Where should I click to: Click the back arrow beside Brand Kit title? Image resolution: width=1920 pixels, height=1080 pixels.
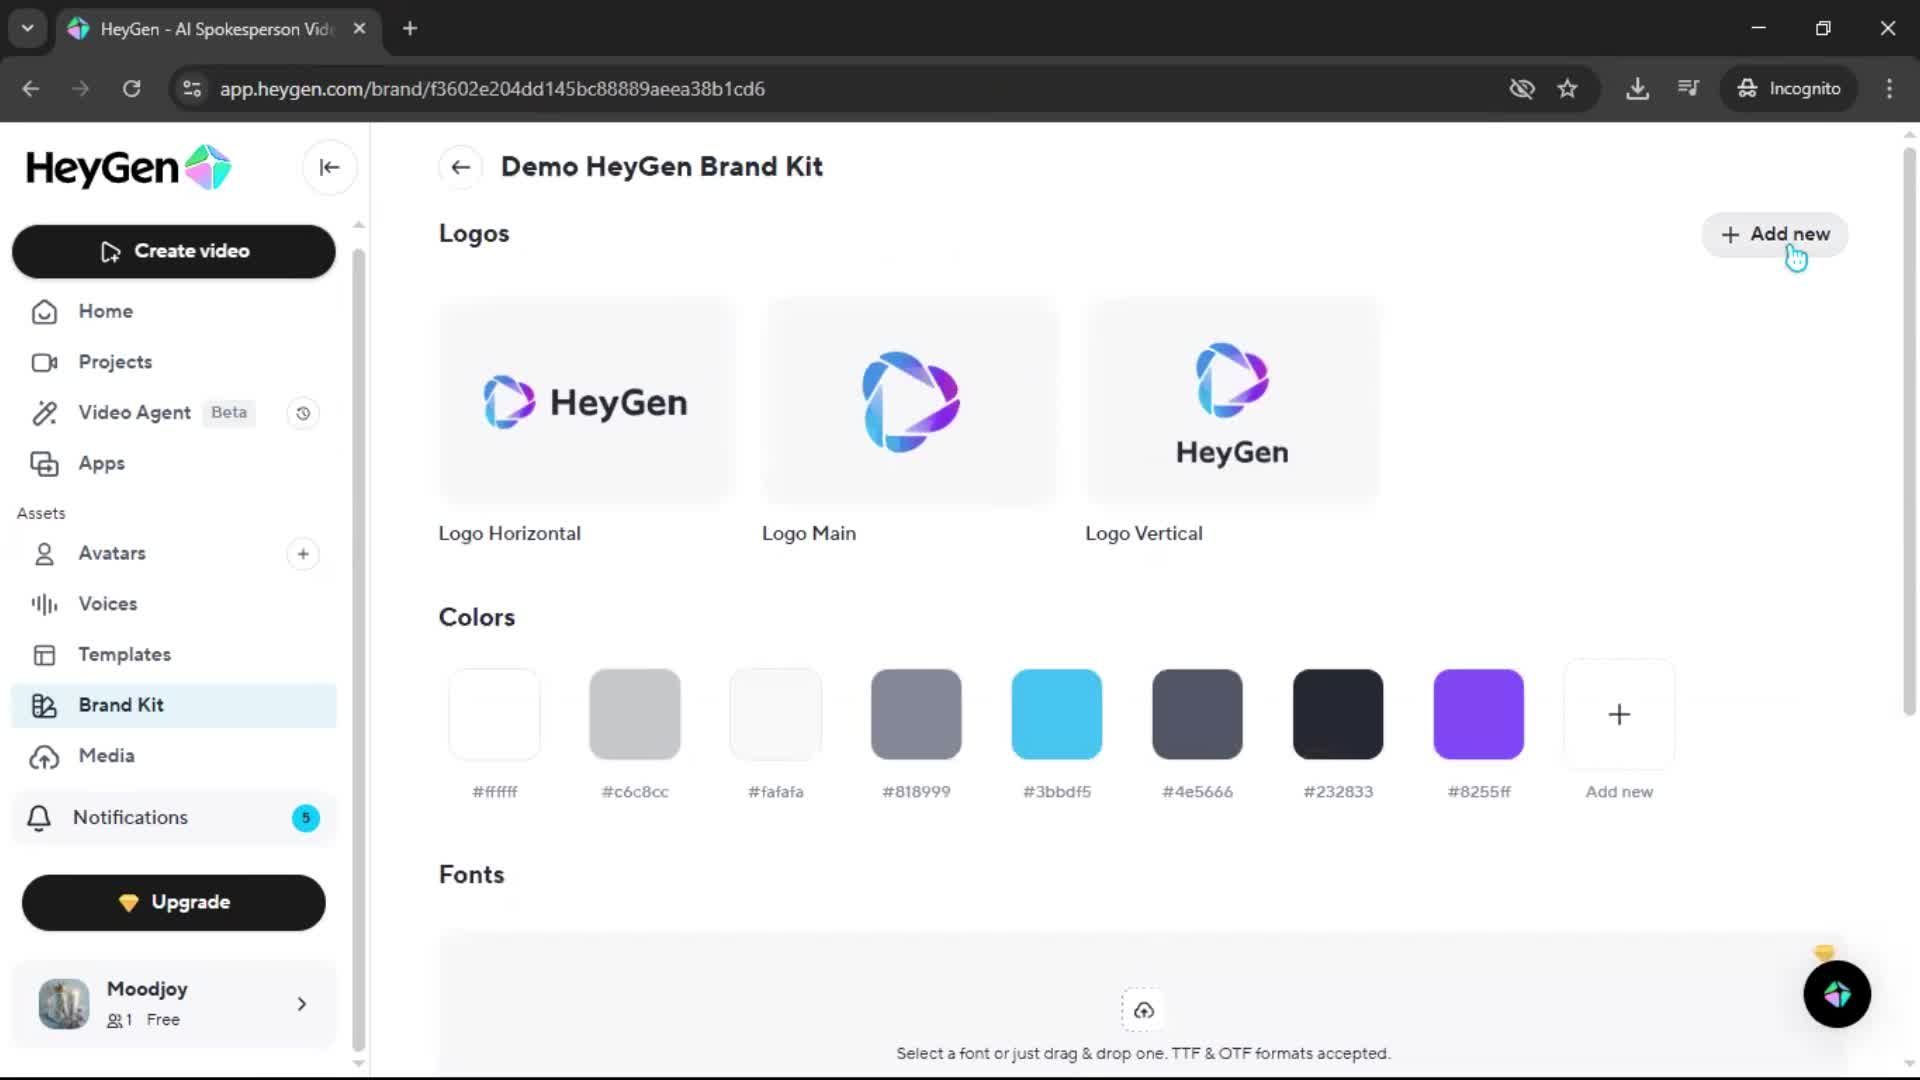[460, 167]
